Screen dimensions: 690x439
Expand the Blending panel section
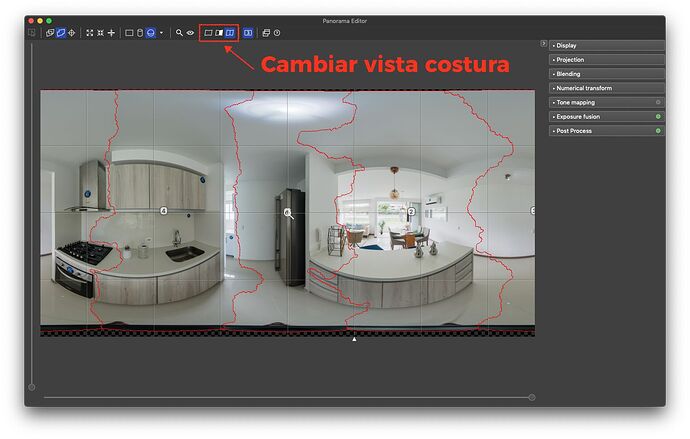(x=568, y=74)
